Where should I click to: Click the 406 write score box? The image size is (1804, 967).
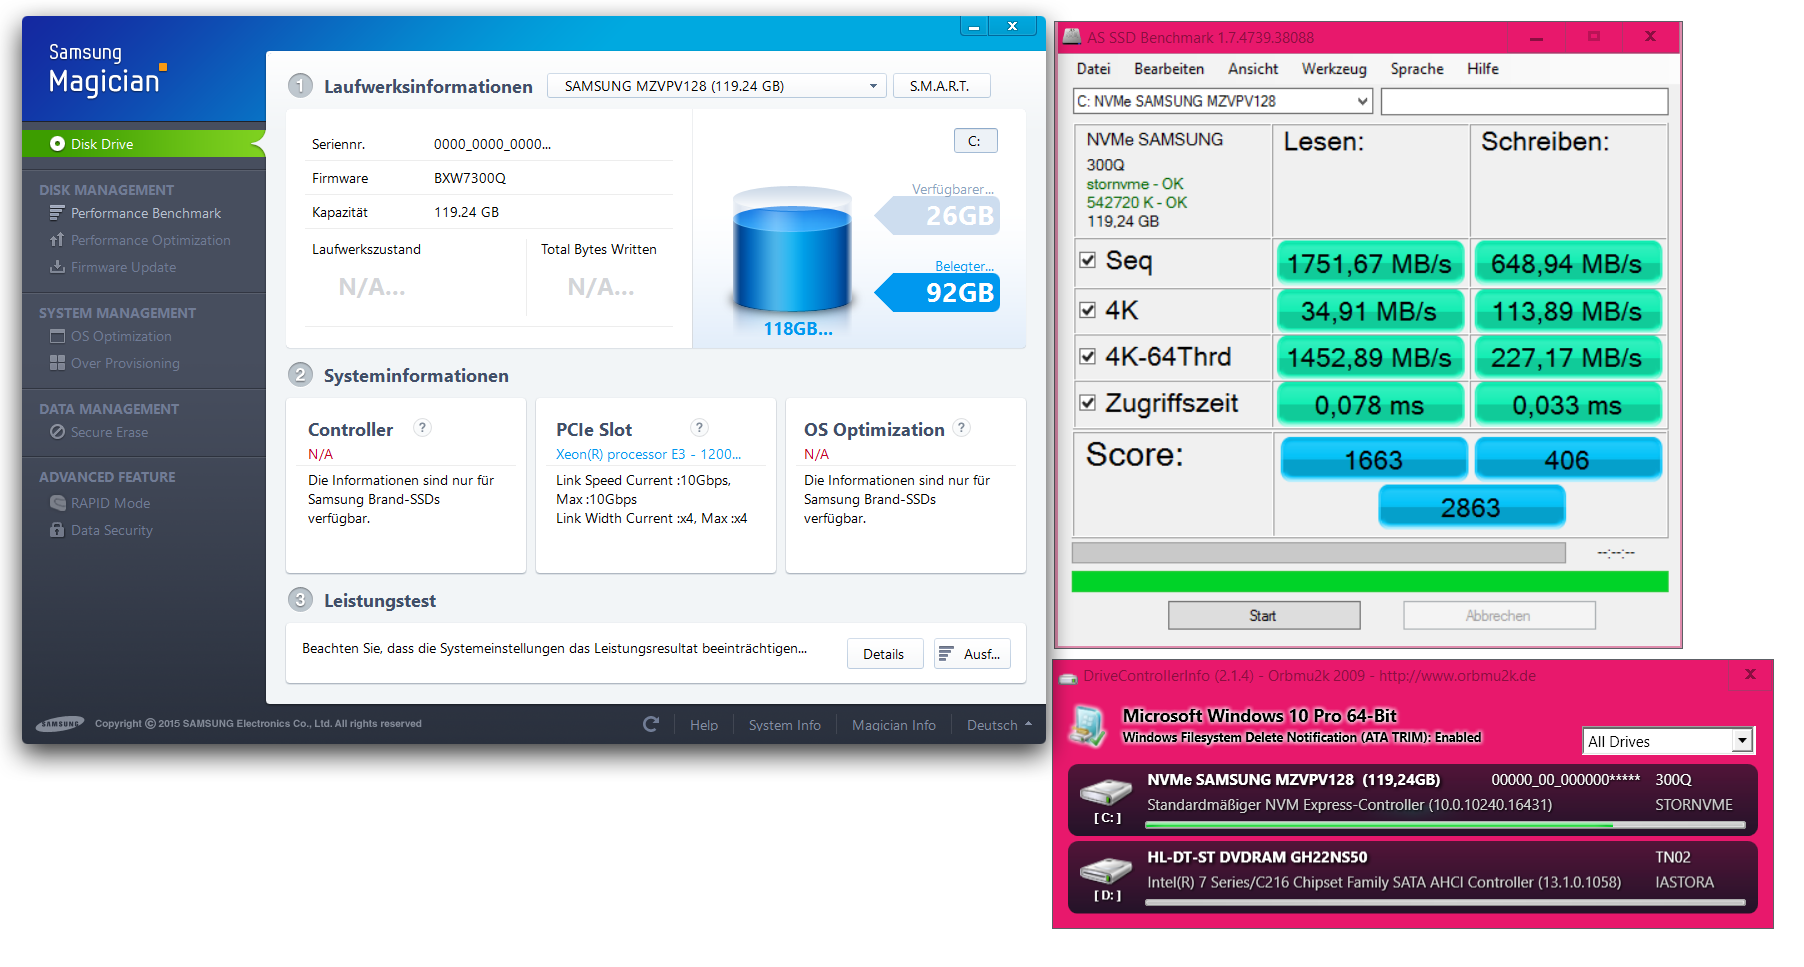tap(1567, 459)
